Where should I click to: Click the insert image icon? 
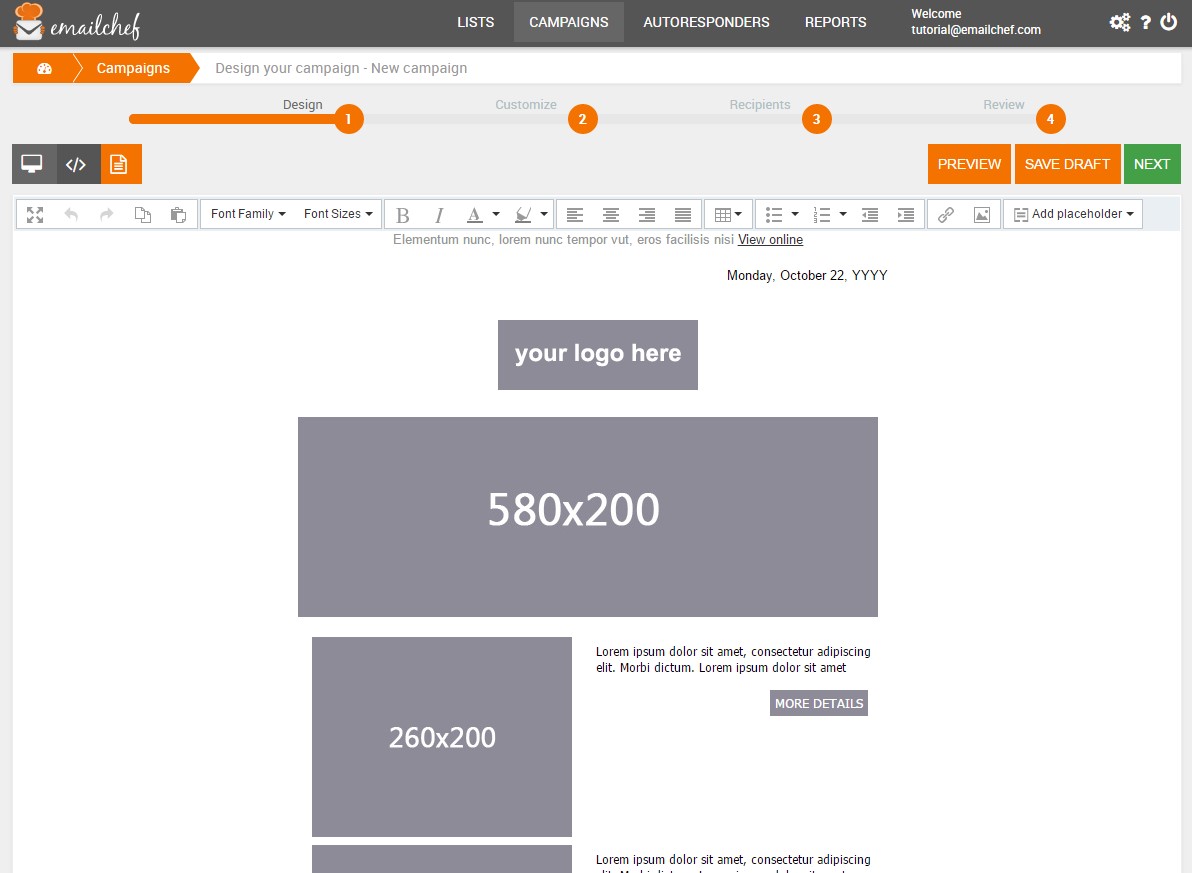981,215
